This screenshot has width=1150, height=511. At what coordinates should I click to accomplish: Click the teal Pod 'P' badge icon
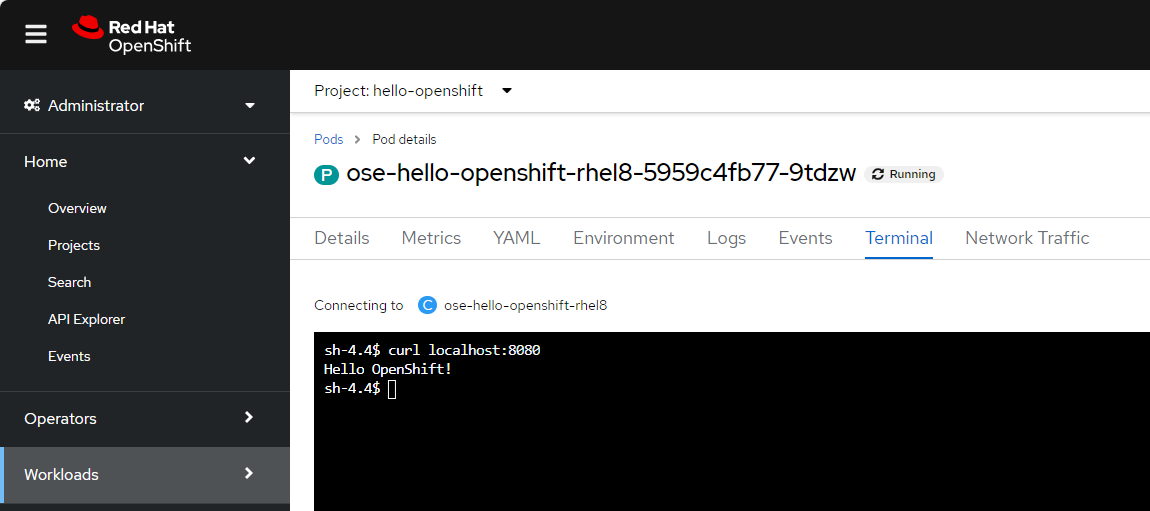(326, 174)
